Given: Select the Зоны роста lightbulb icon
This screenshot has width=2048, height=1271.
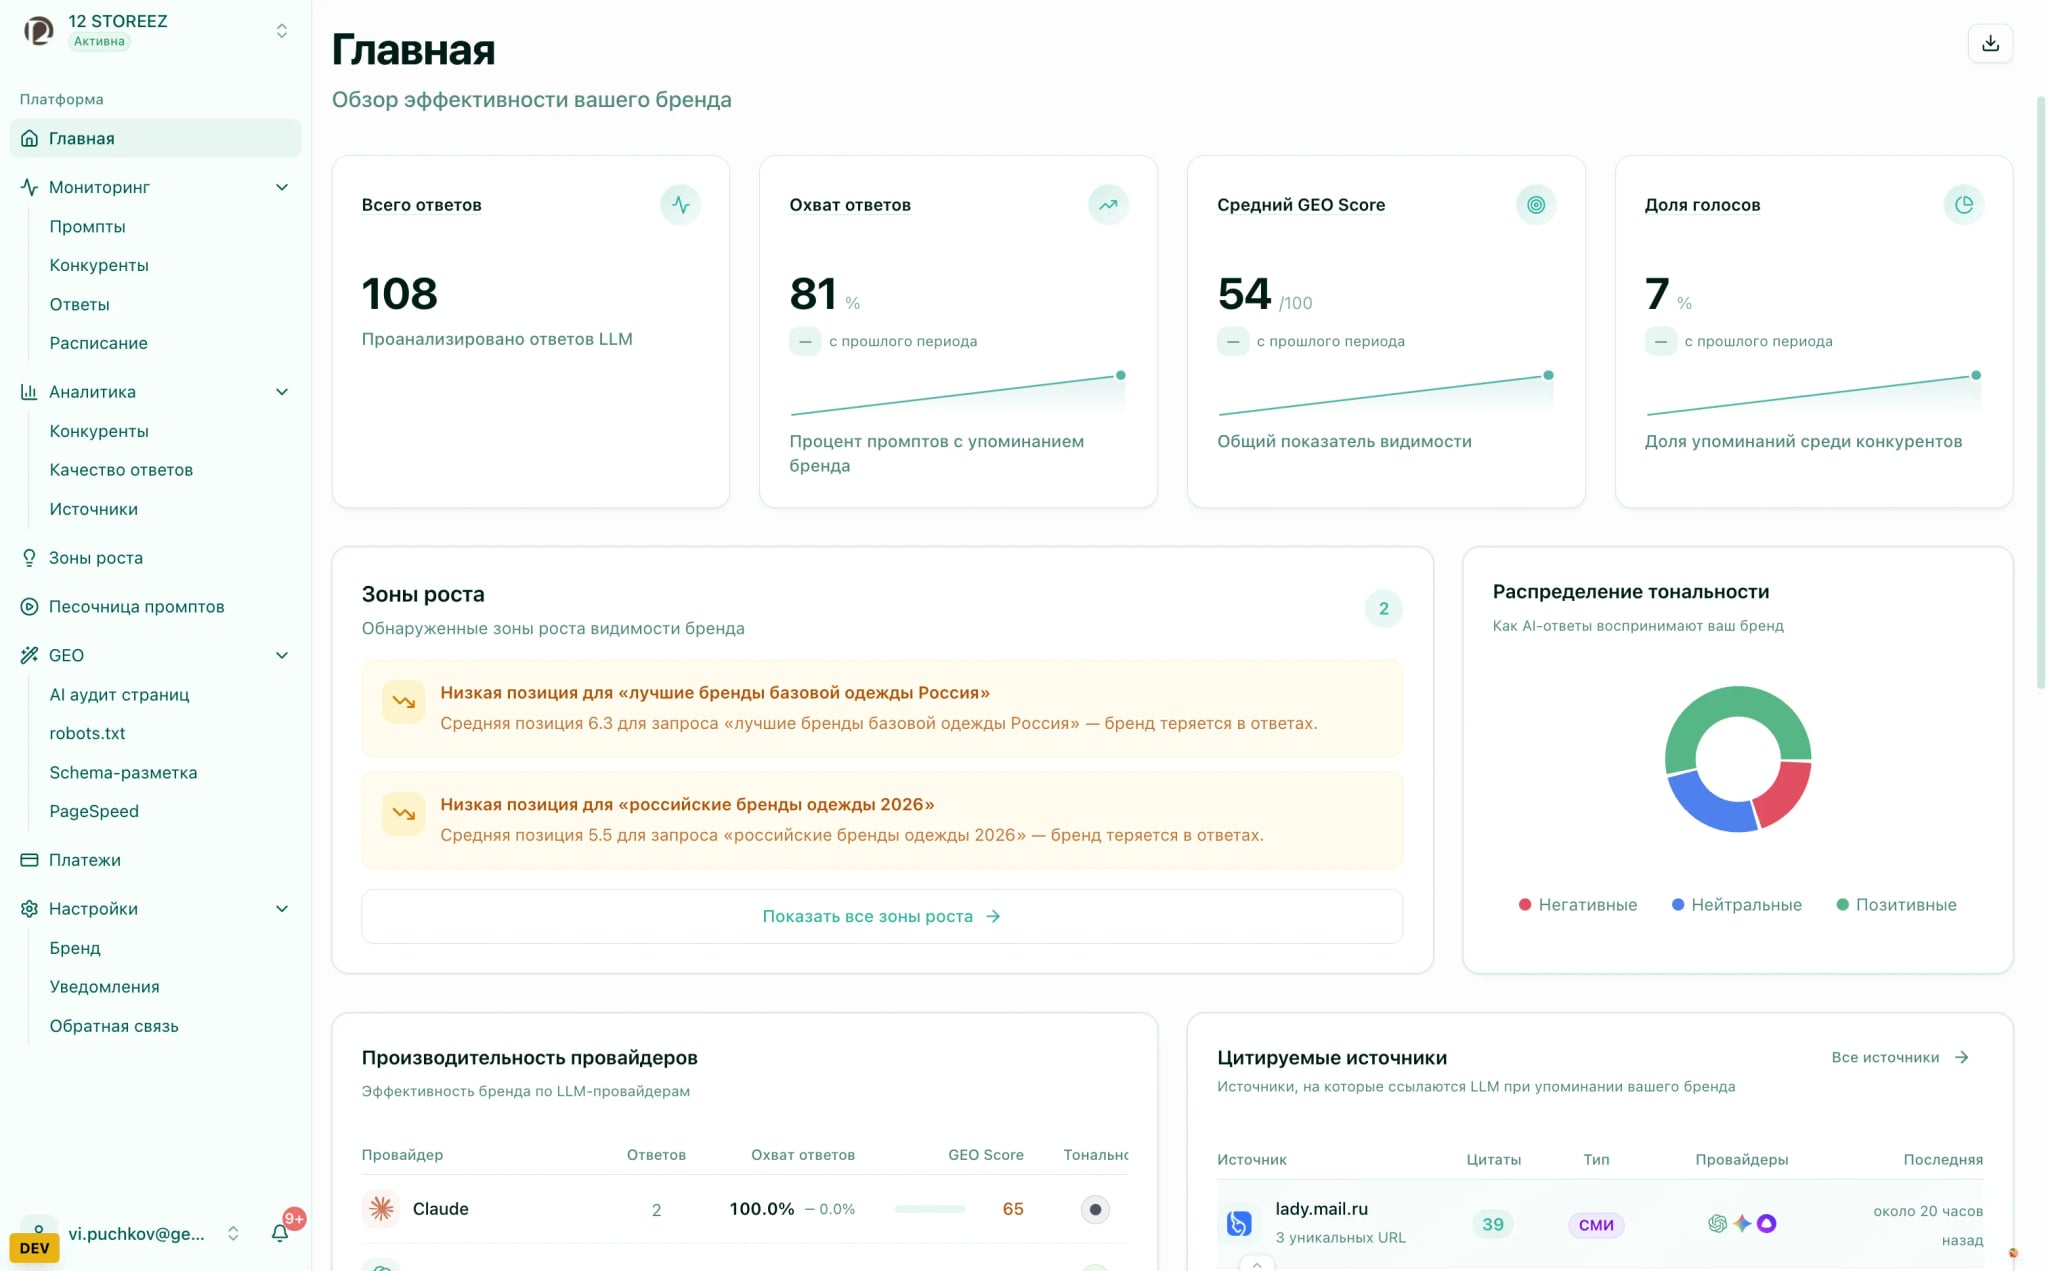Looking at the screenshot, I should (x=28, y=557).
